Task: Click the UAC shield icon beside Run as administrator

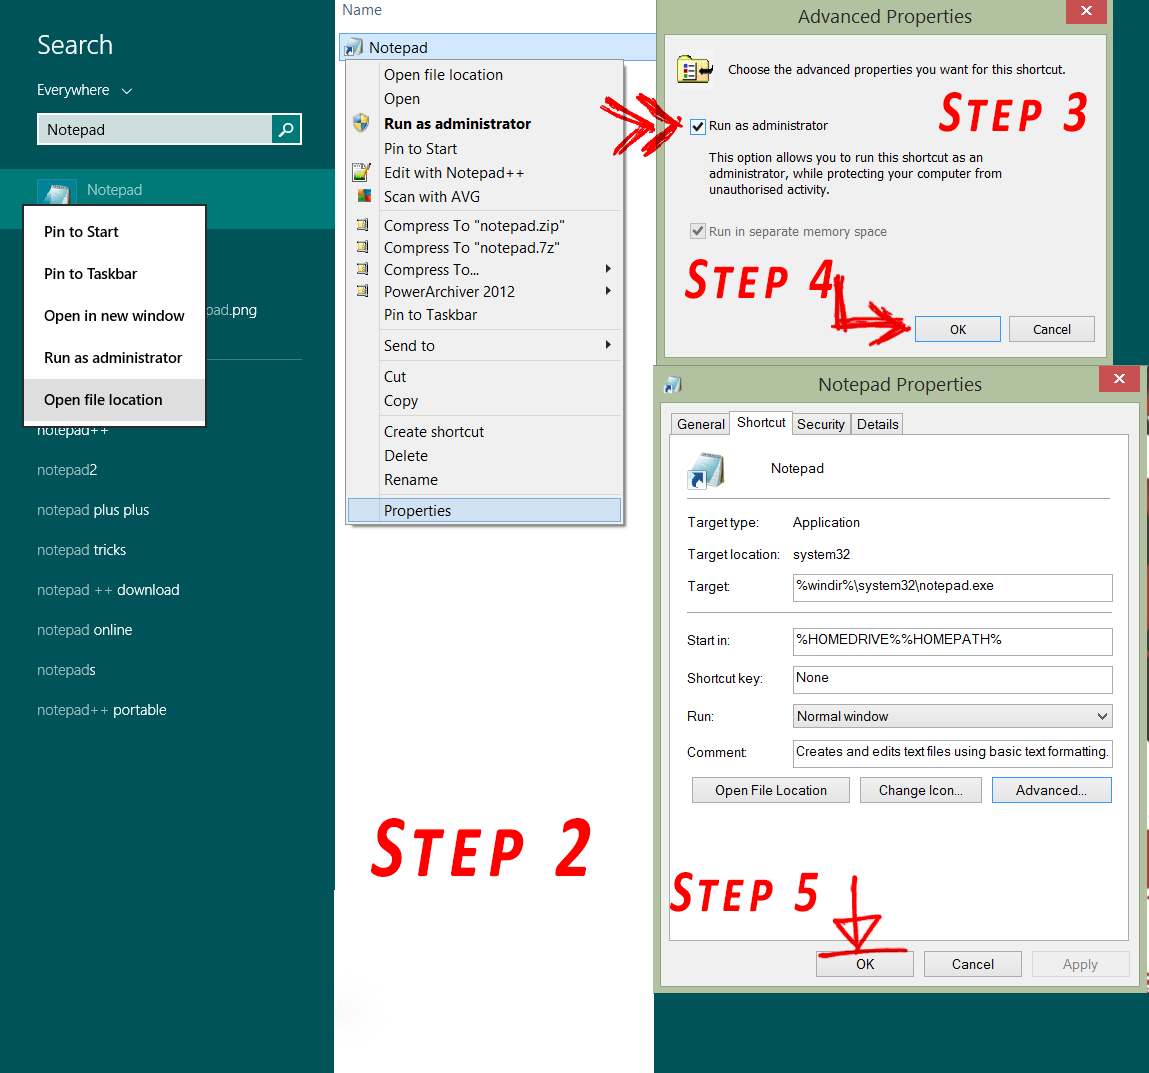Action: (361, 123)
